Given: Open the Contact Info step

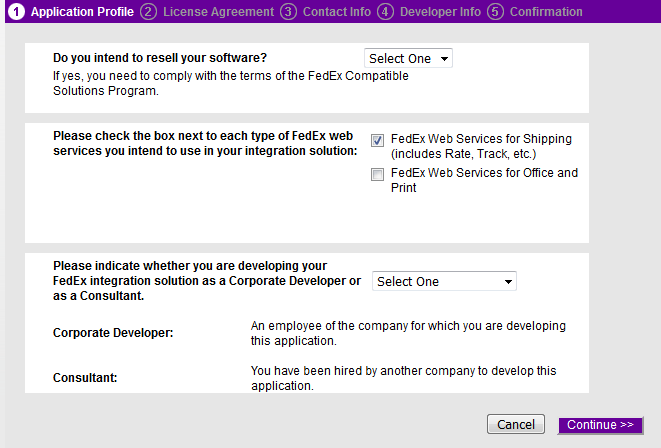Looking at the screenshot, I should [x=336, y=12].
